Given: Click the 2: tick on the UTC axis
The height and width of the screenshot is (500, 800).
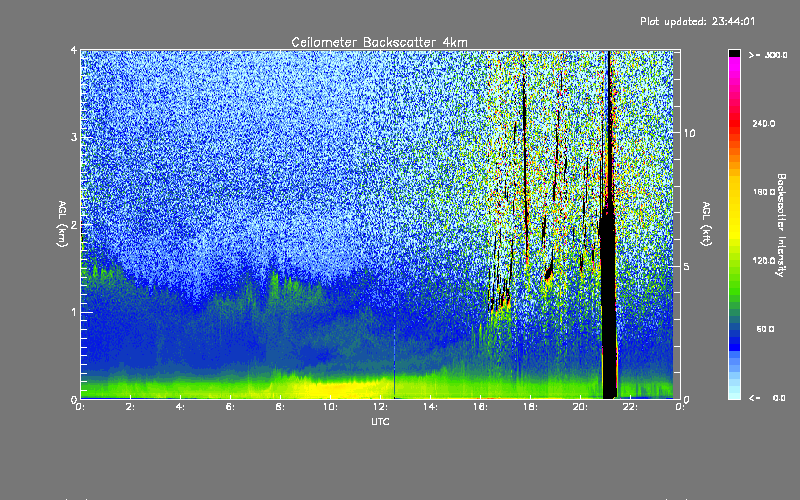Looking at the screenshot, I should [131, 407].
